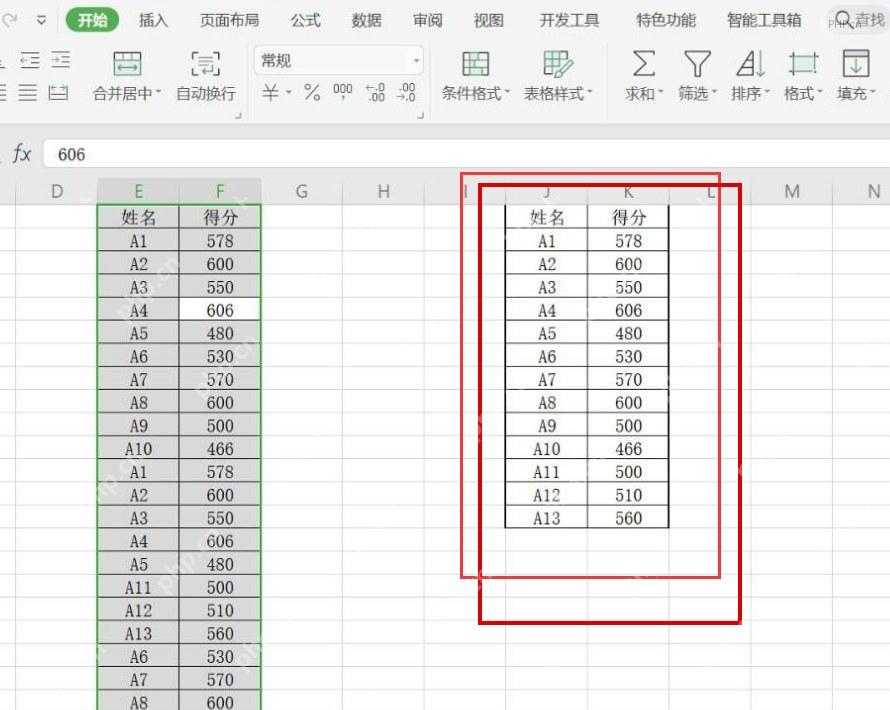890x710 pixels.
Task: Expand the Sum dropdown arrow
Action: (661, 92)
